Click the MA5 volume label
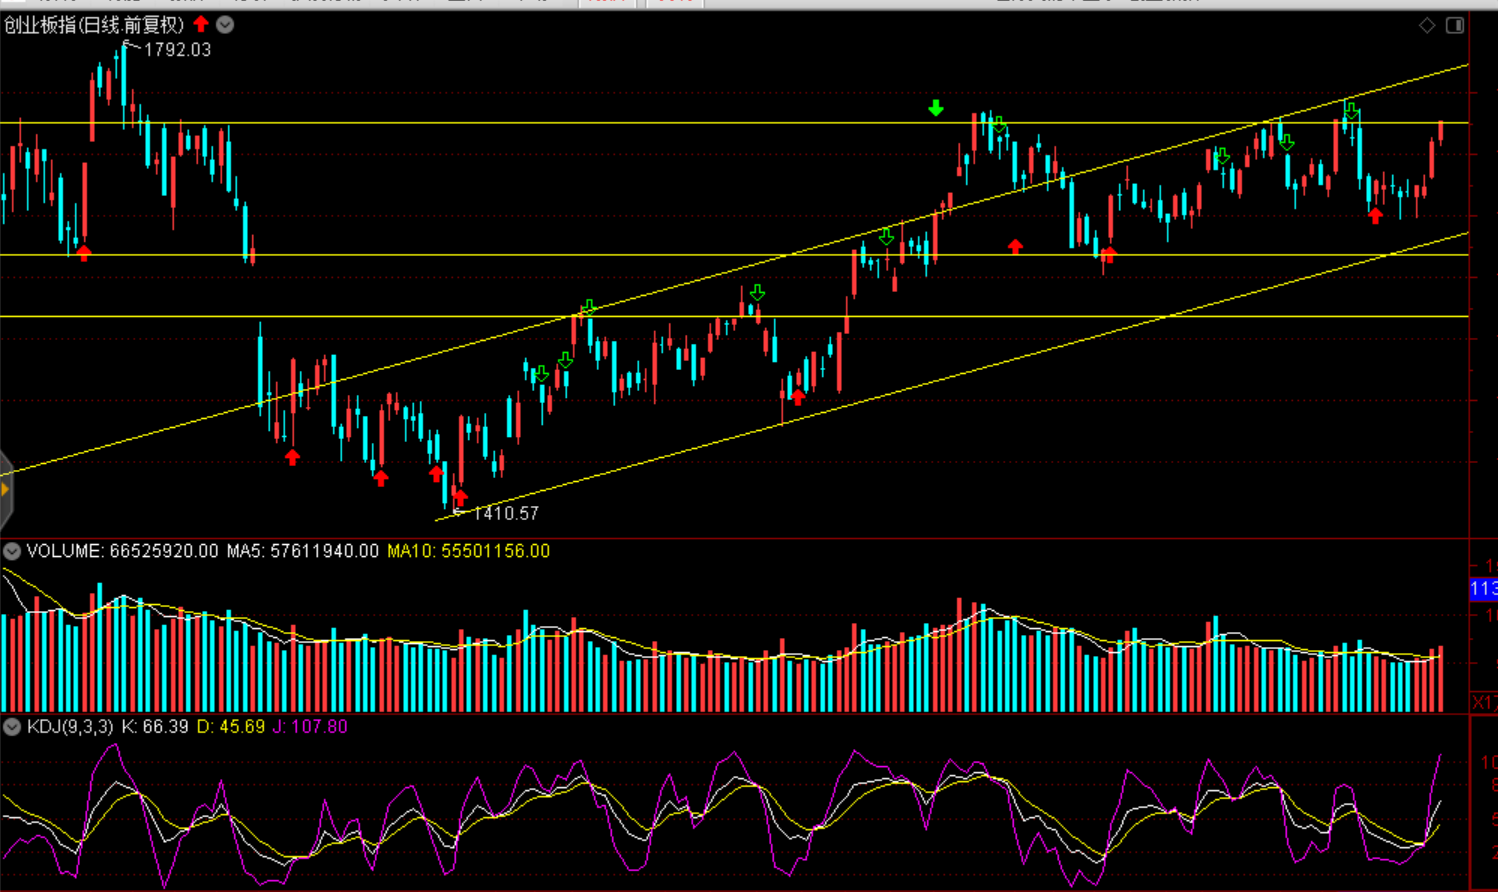This screenshot has width=1498, height=892. [302, 551]
